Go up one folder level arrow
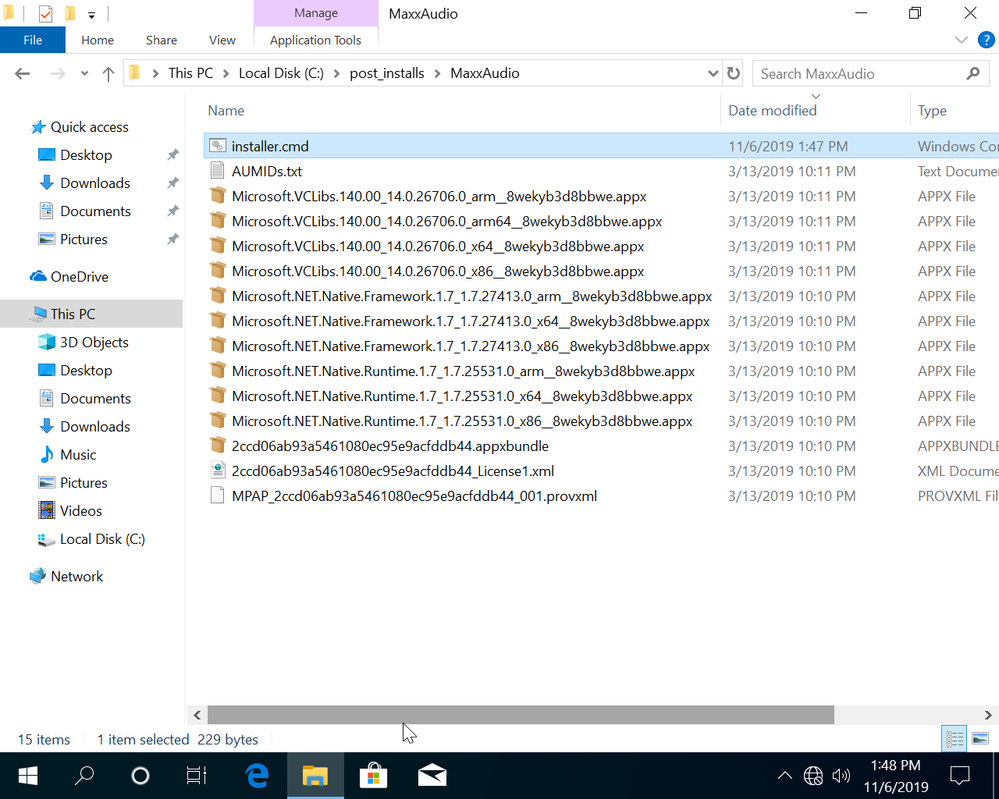This screenshot has width=999, height=799. (x=108, y=74)
